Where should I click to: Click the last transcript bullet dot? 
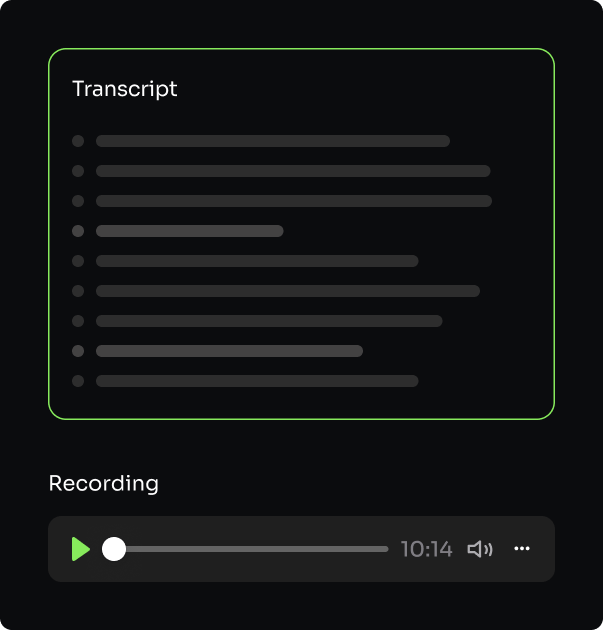point(78,381)
